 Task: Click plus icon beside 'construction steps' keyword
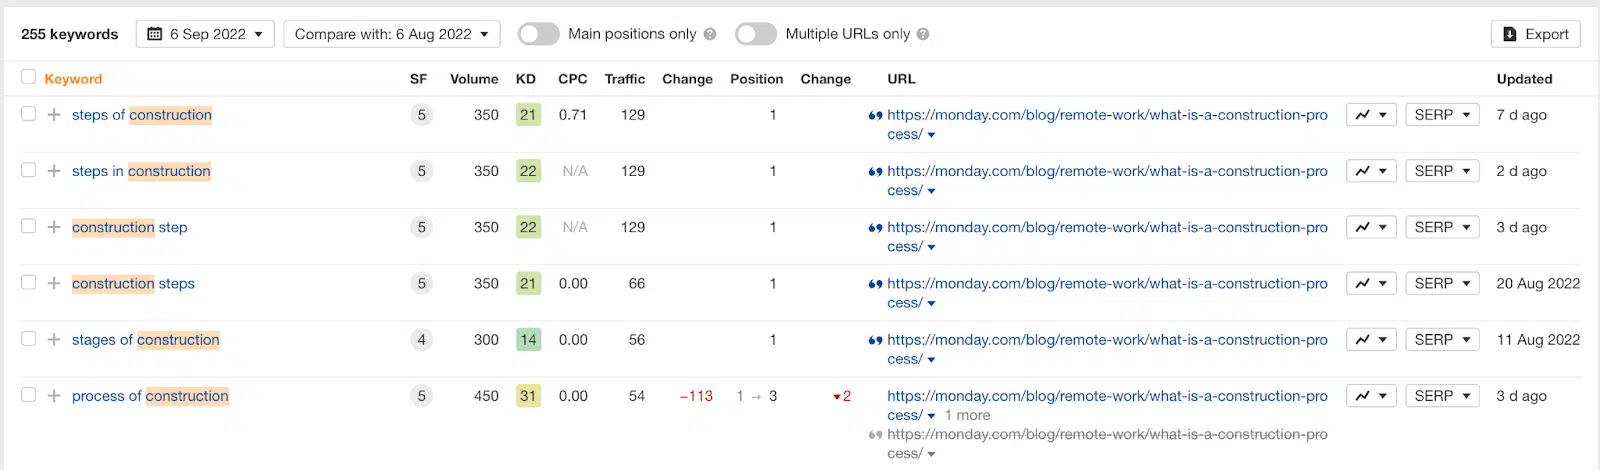(x=54, y=284)
